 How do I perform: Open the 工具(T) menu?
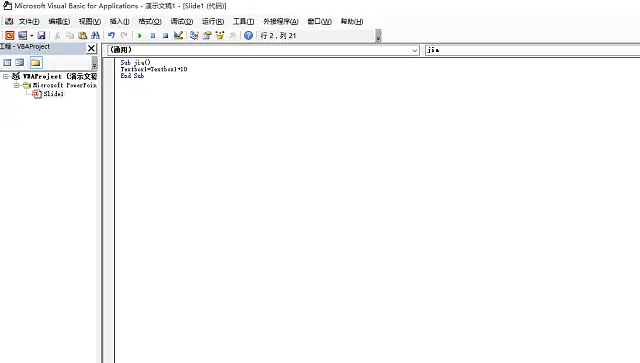tap(243, 21)
